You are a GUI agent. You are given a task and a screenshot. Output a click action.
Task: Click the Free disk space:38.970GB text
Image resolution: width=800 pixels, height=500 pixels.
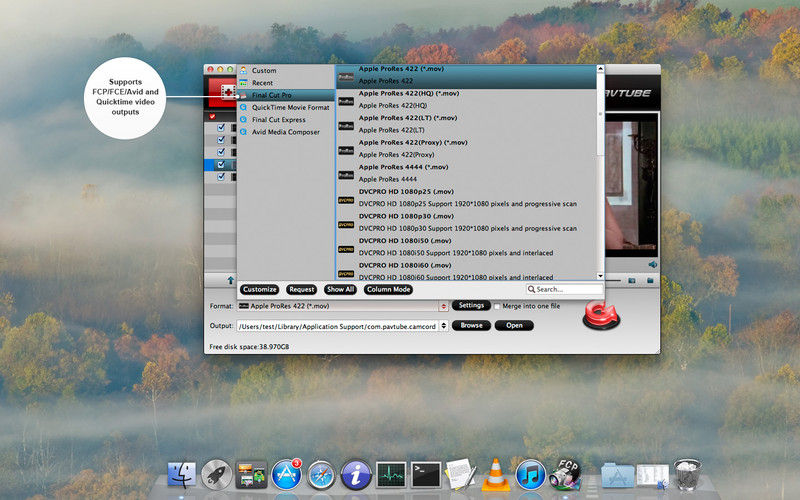(x=249, y=346)
